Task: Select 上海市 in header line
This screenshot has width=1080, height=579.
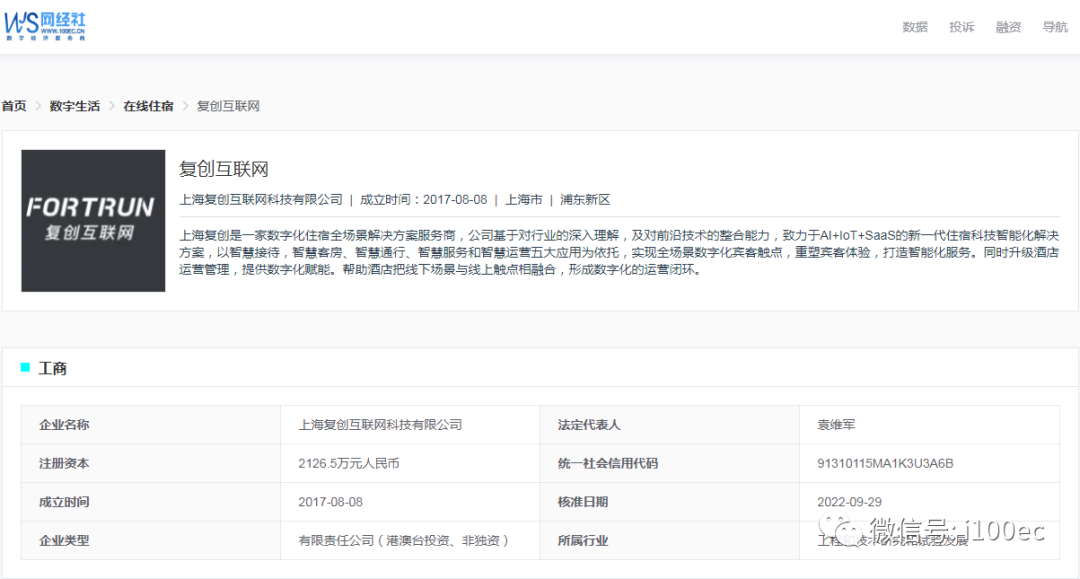Action: coord(523,200)
